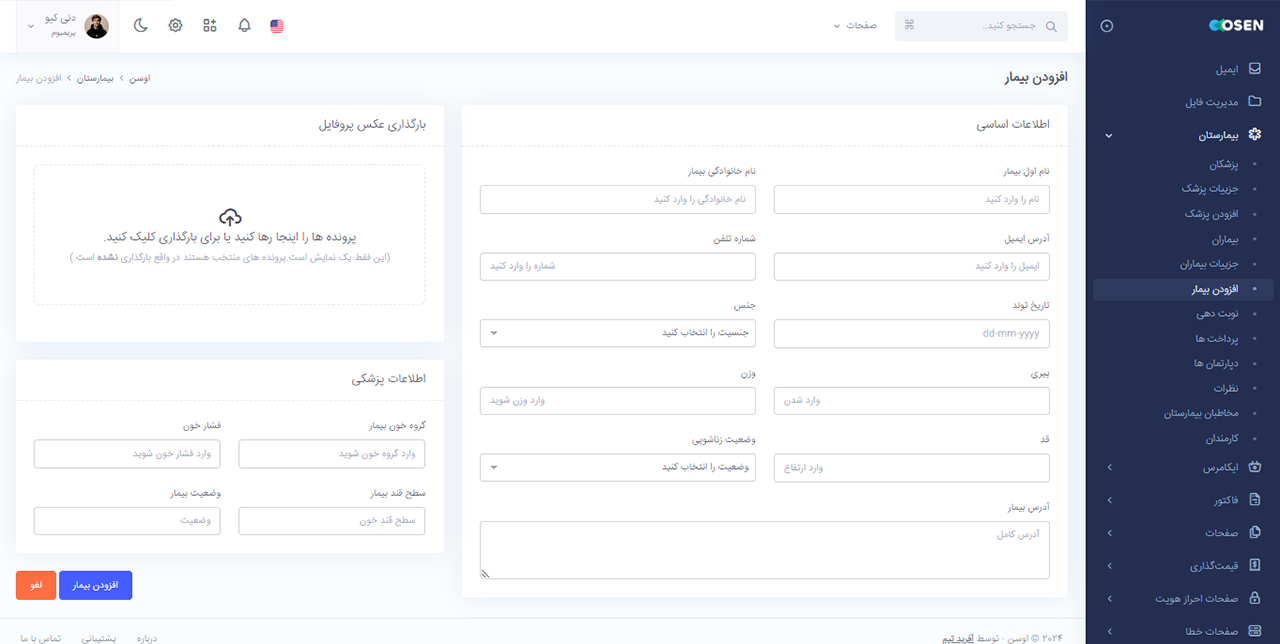Click the بیمارستان gear-shaped section icon
Screen dimensions: 1280x644
pos(1256,134)
